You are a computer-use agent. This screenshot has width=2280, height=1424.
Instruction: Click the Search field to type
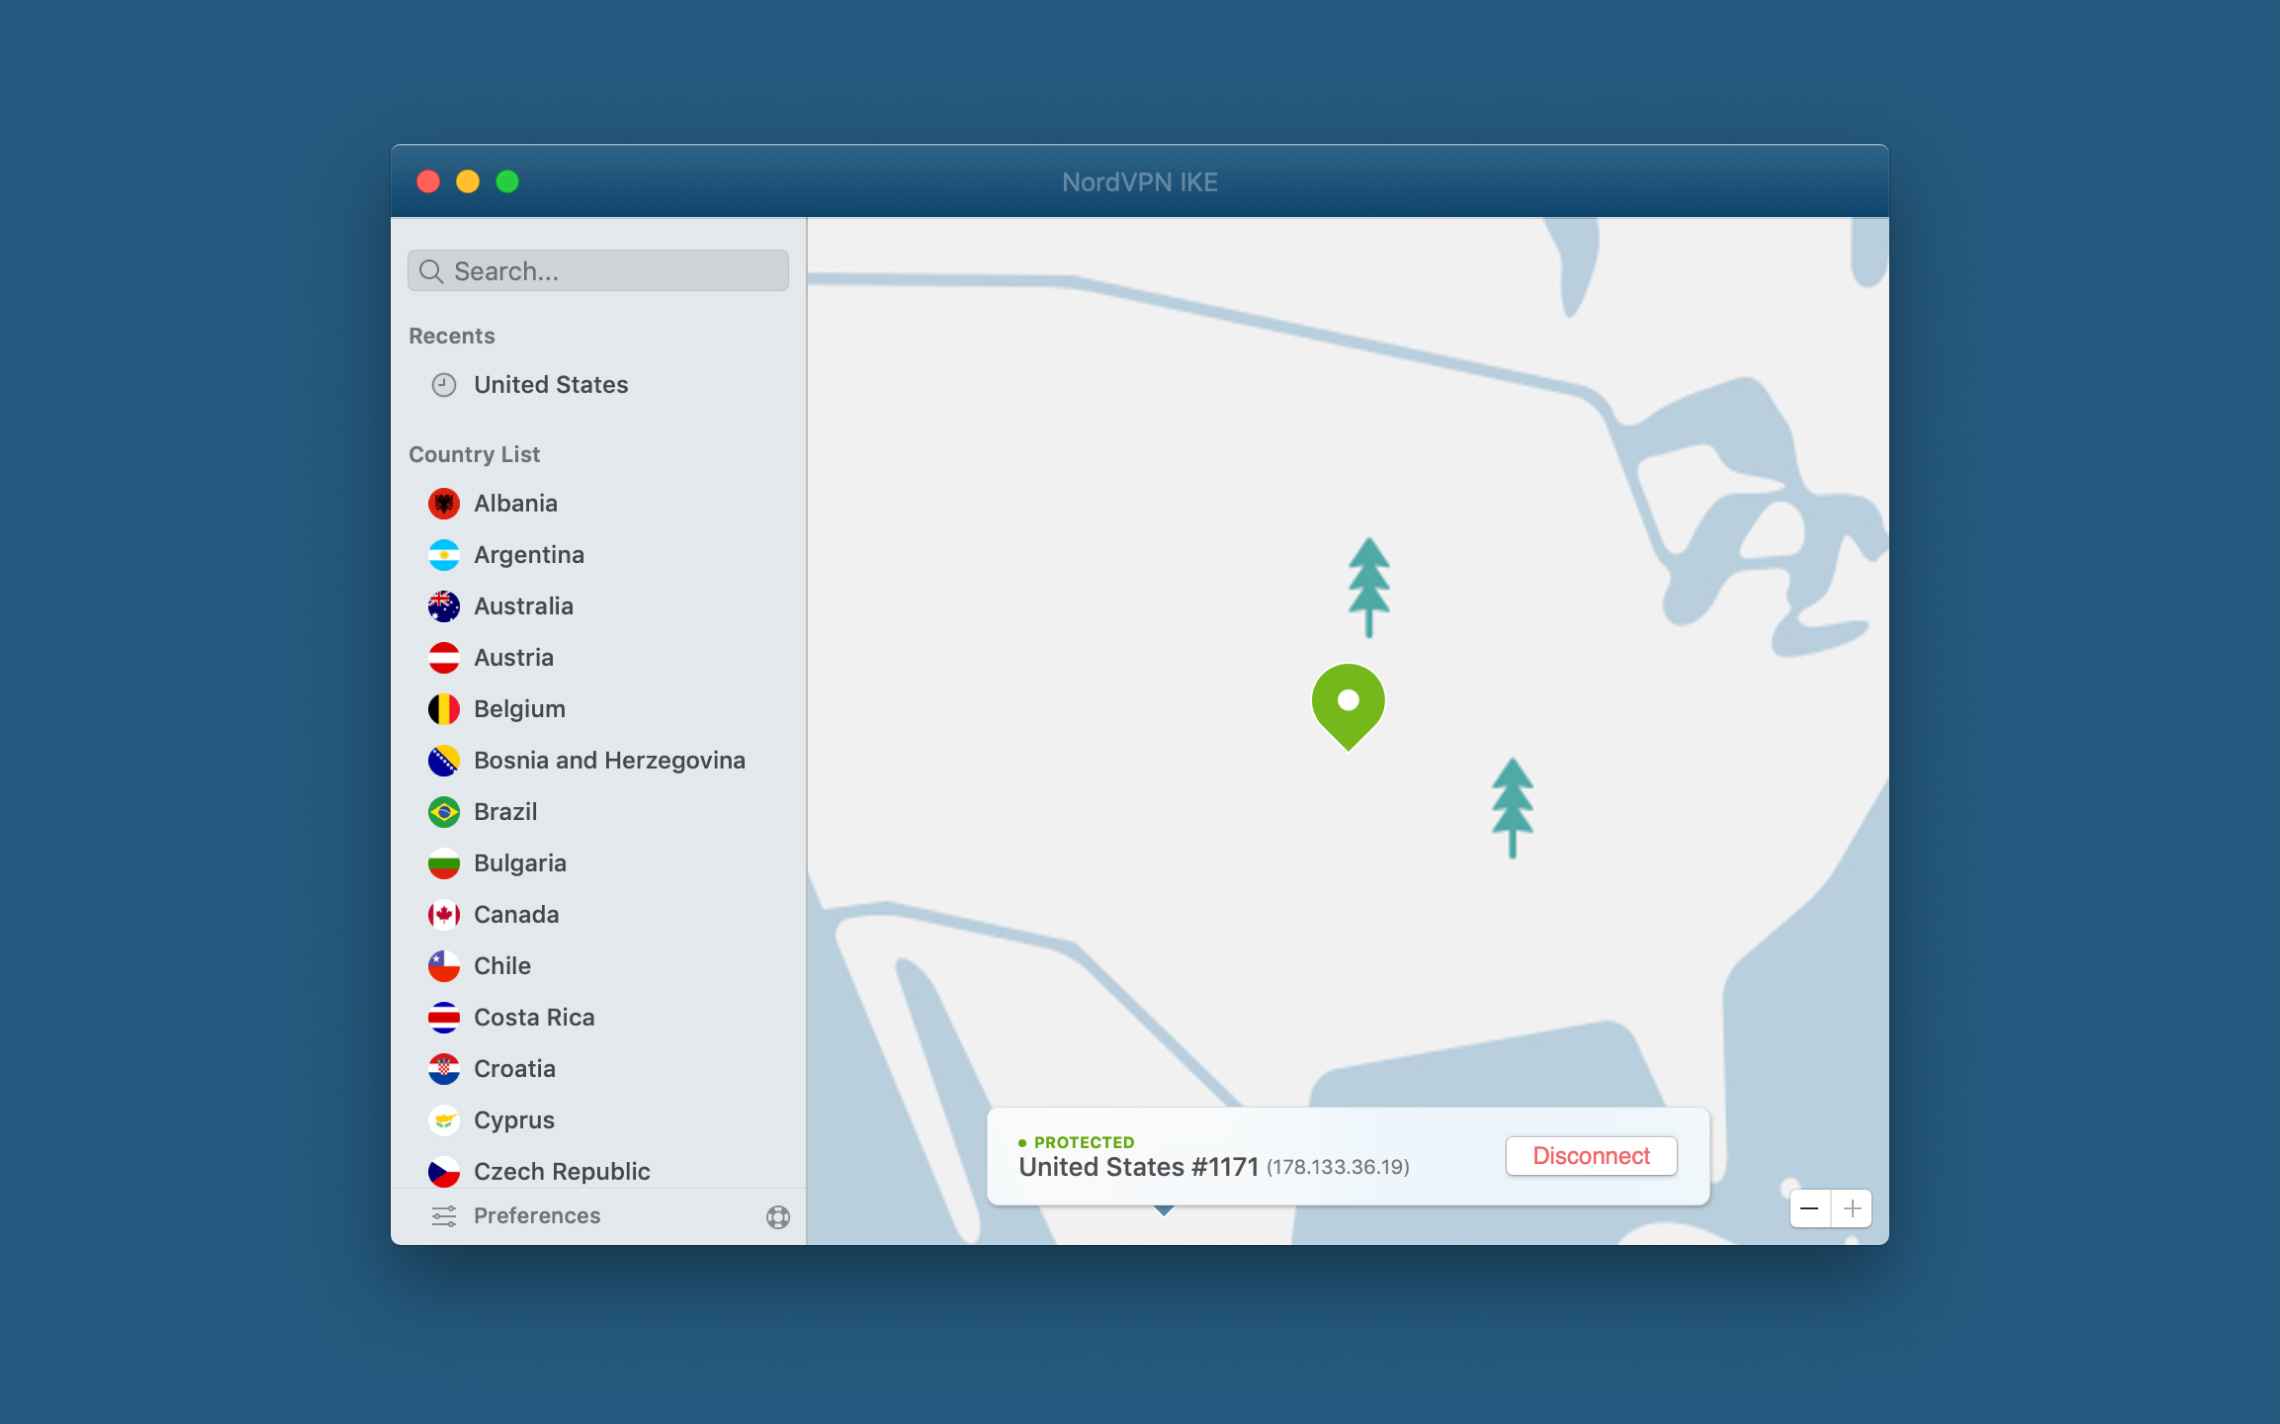point(597,269)
